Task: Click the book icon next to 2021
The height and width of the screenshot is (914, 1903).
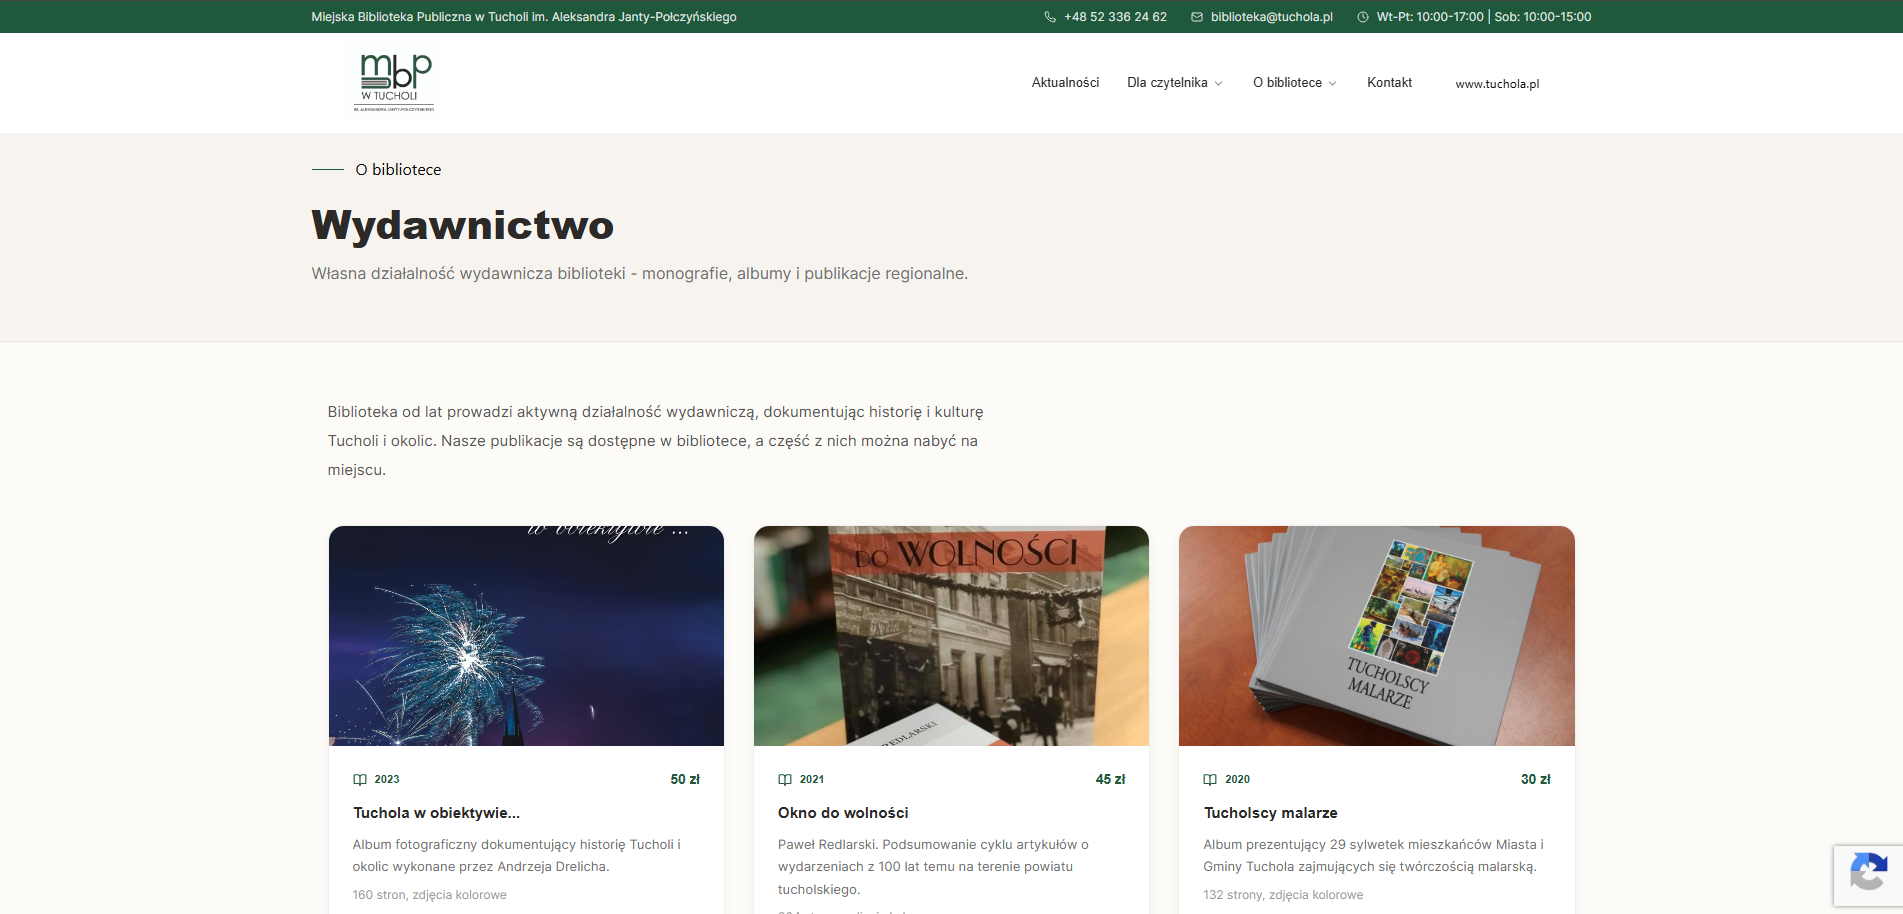Action: coord(785,780)
